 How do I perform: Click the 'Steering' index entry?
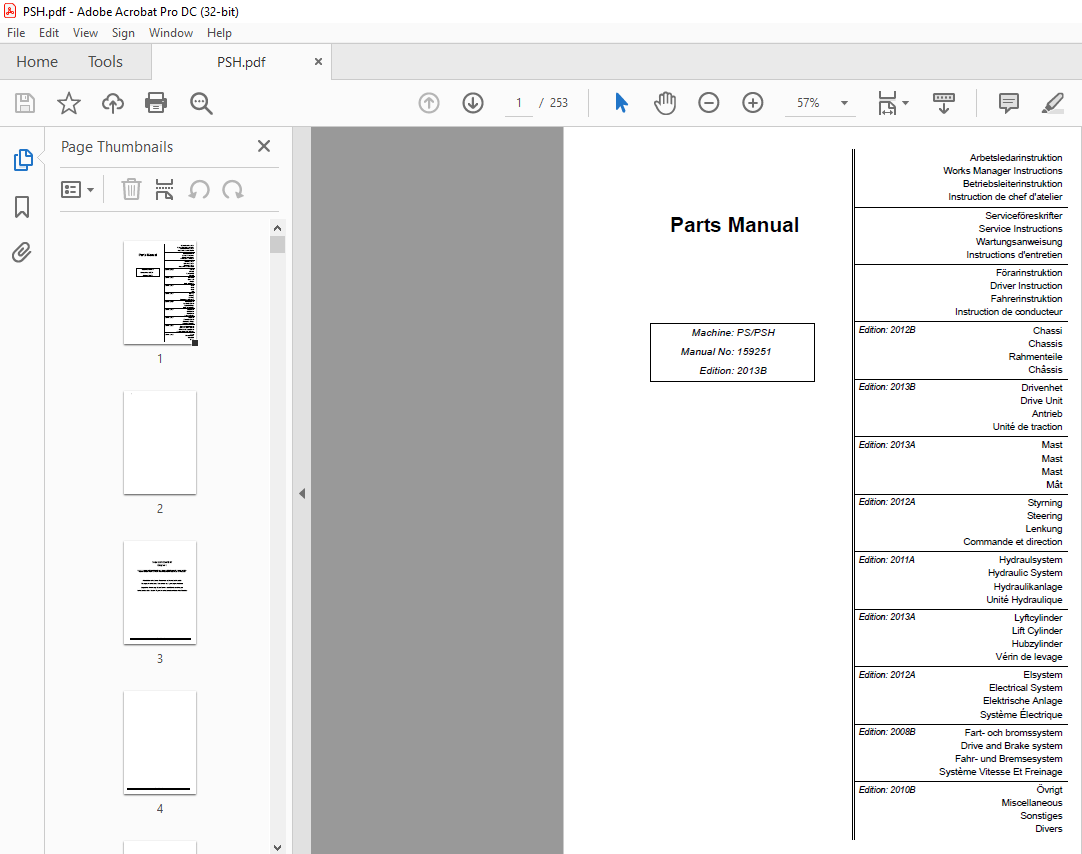coord(1045,515)
